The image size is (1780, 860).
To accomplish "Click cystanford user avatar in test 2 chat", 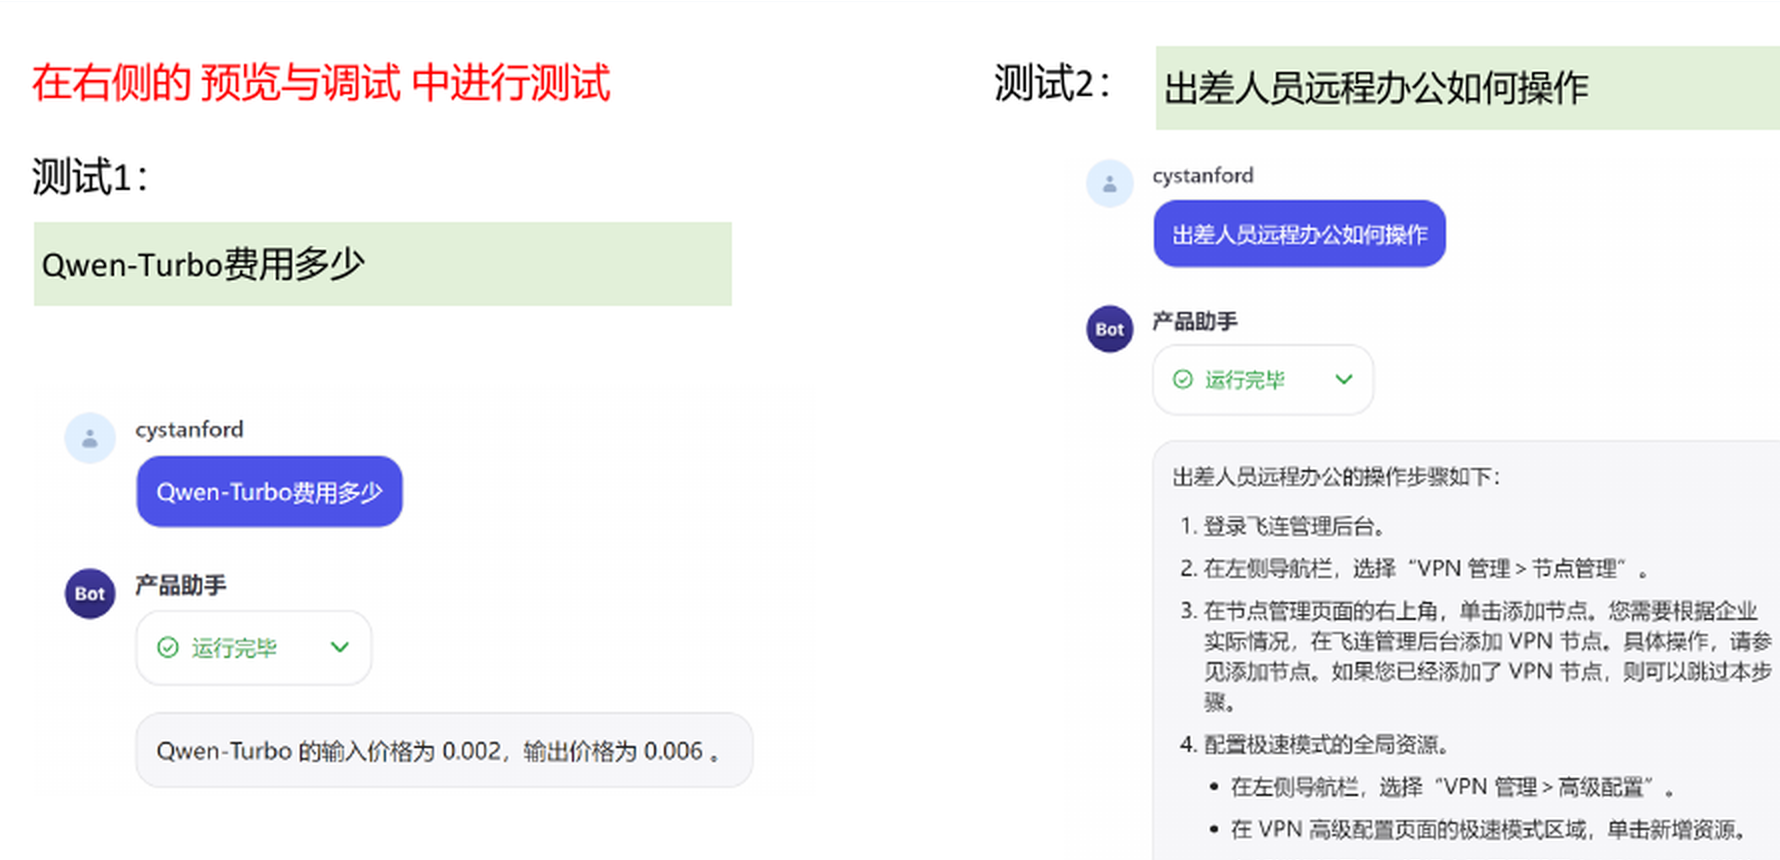I will coord(1109,184).
